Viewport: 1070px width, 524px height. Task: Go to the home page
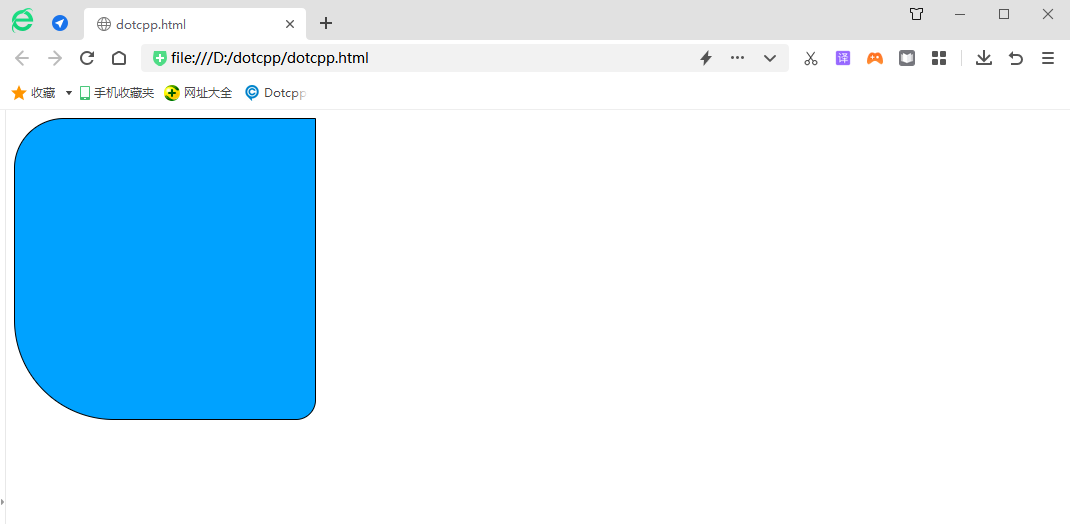pyautogui.click(x=119, y=58)
